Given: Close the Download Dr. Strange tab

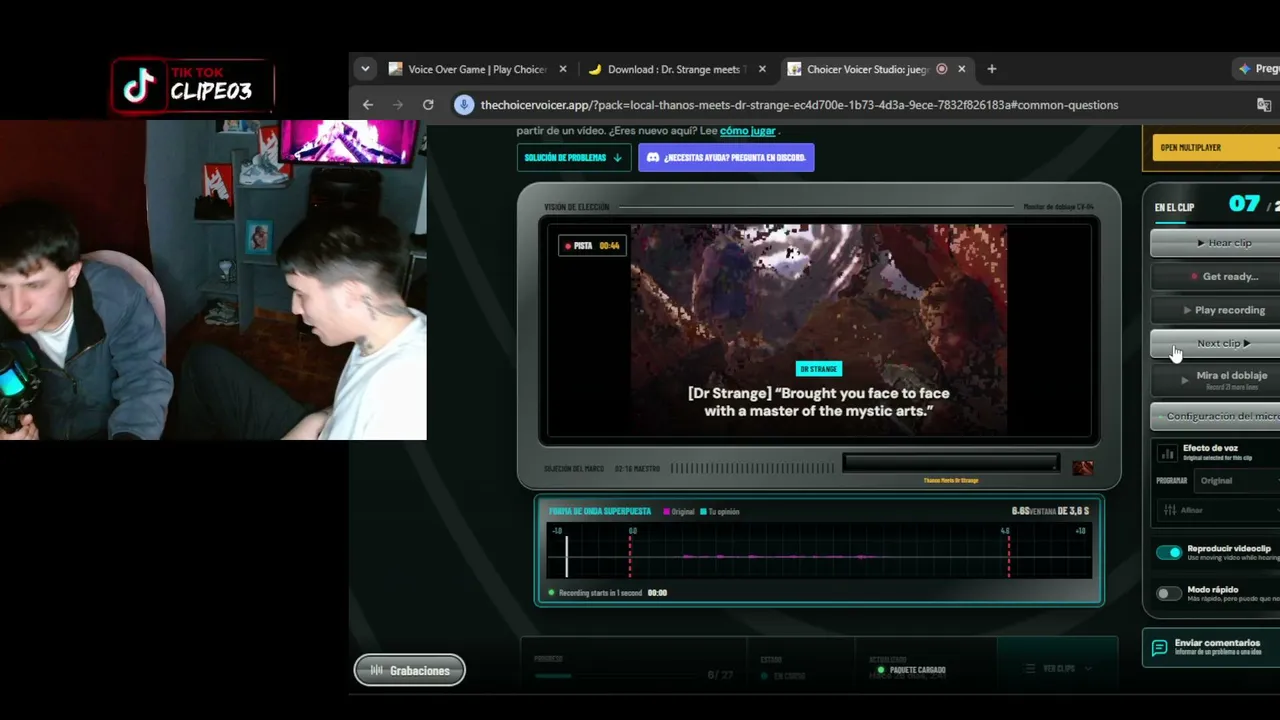Looking at the screenshot, I should (x=763, y=69).
